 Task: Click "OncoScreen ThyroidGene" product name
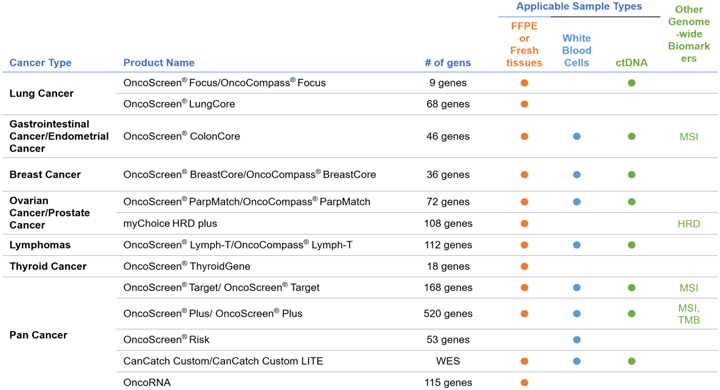point(186,266)
